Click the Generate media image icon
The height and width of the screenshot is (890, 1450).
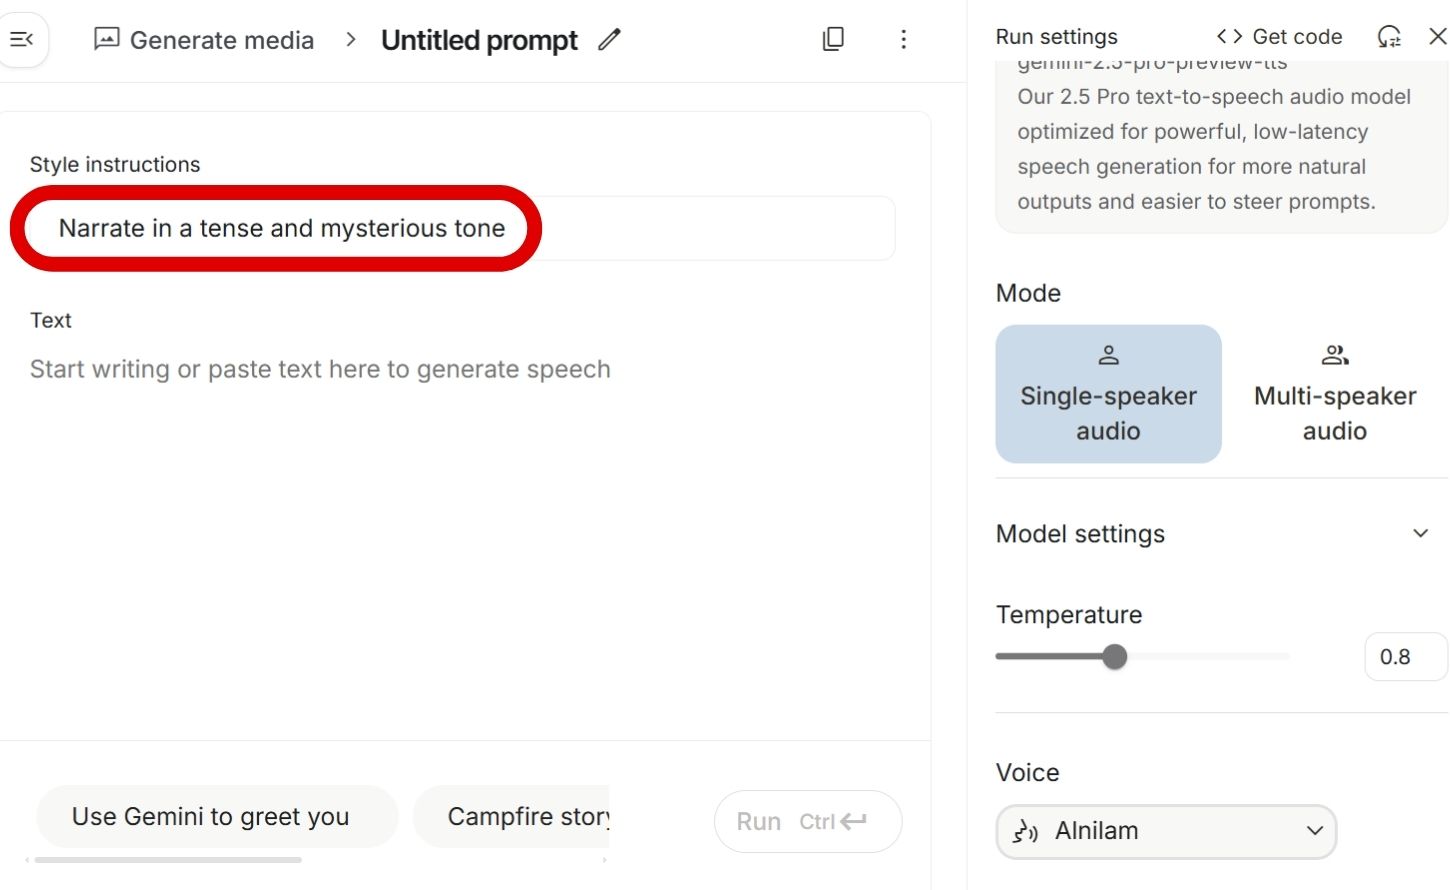106,40
